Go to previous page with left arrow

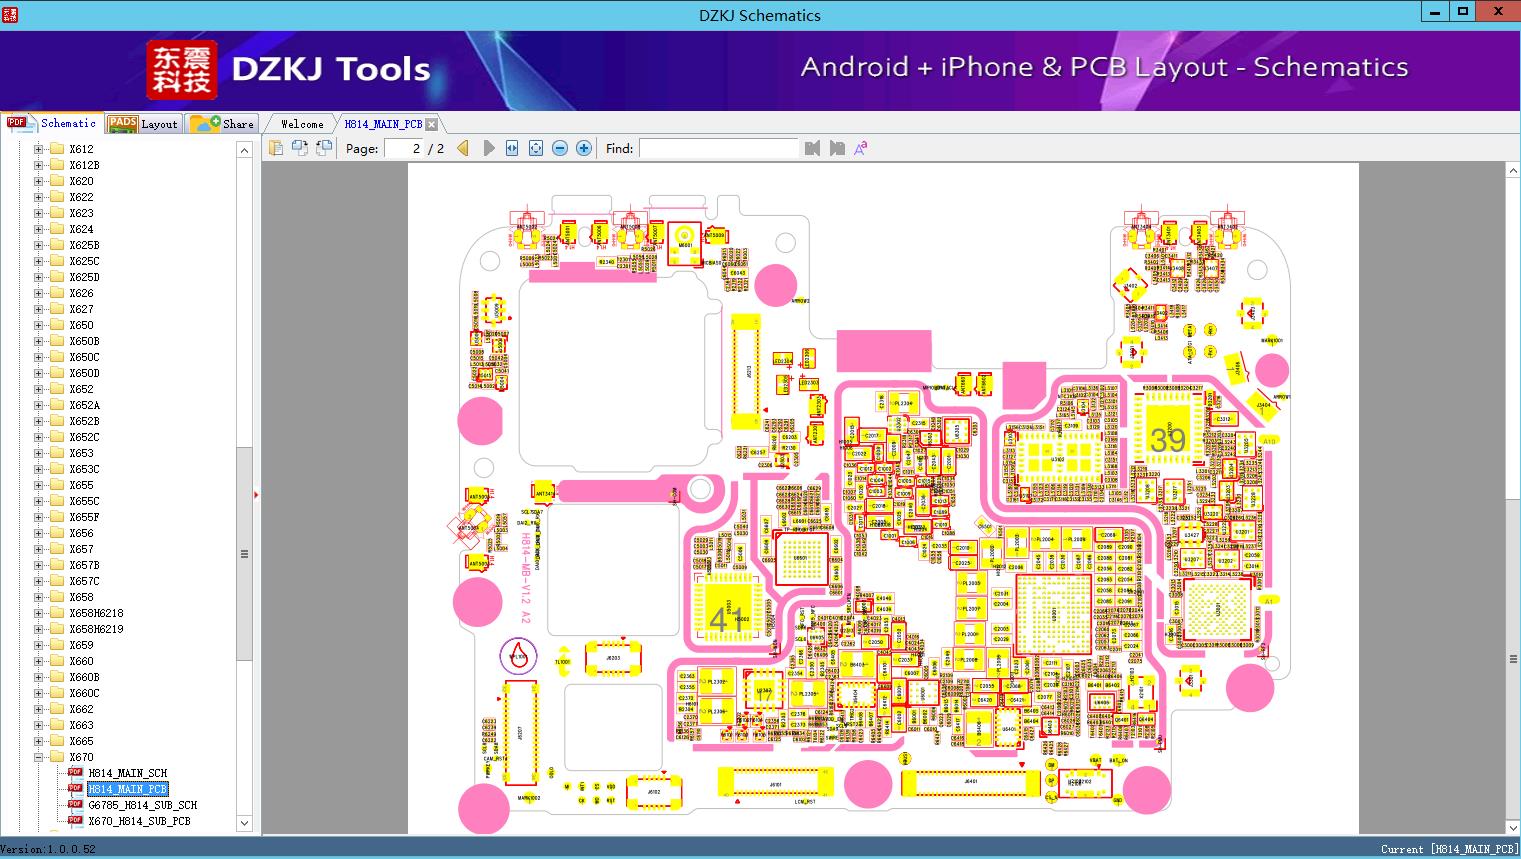(x=463, y=148)
